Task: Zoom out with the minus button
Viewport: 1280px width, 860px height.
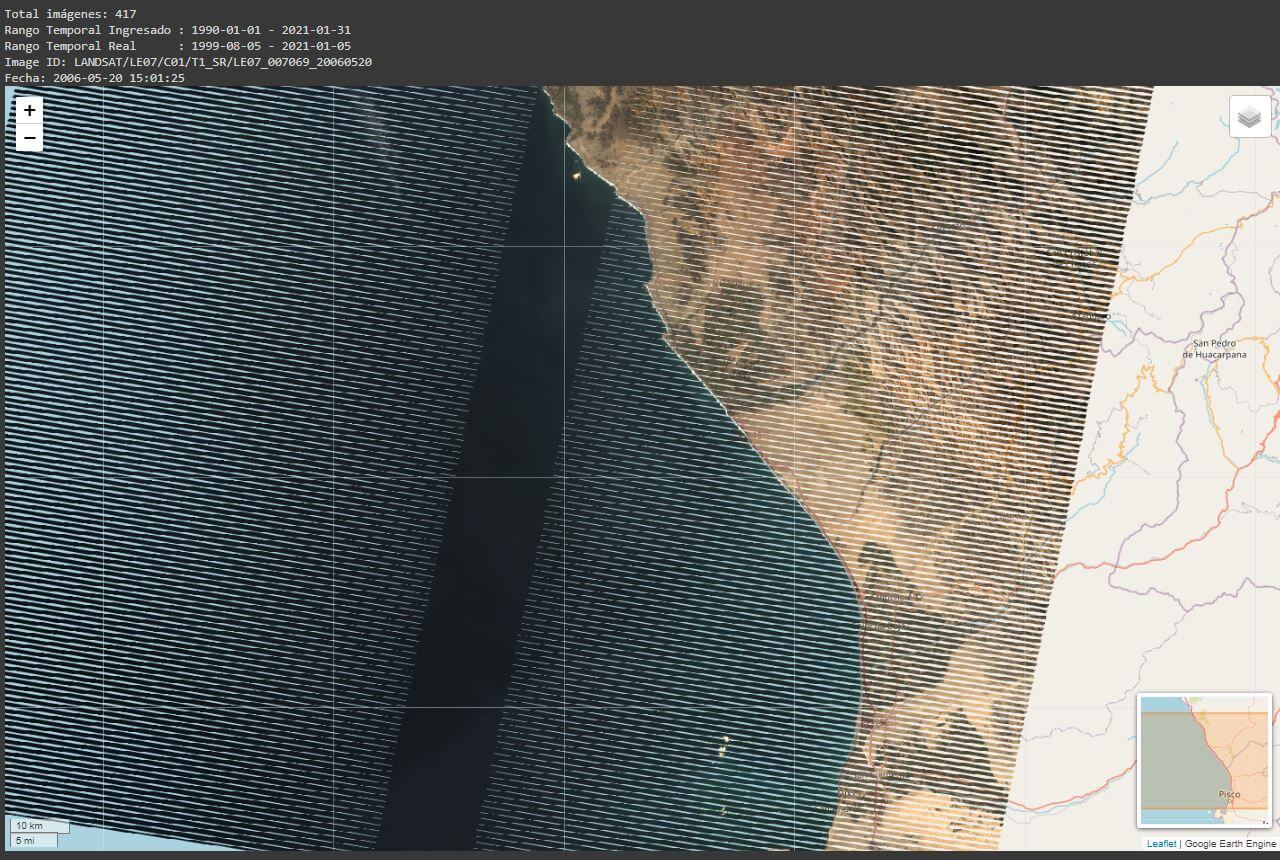Action: pyautogui.click(x=30, y=138)
